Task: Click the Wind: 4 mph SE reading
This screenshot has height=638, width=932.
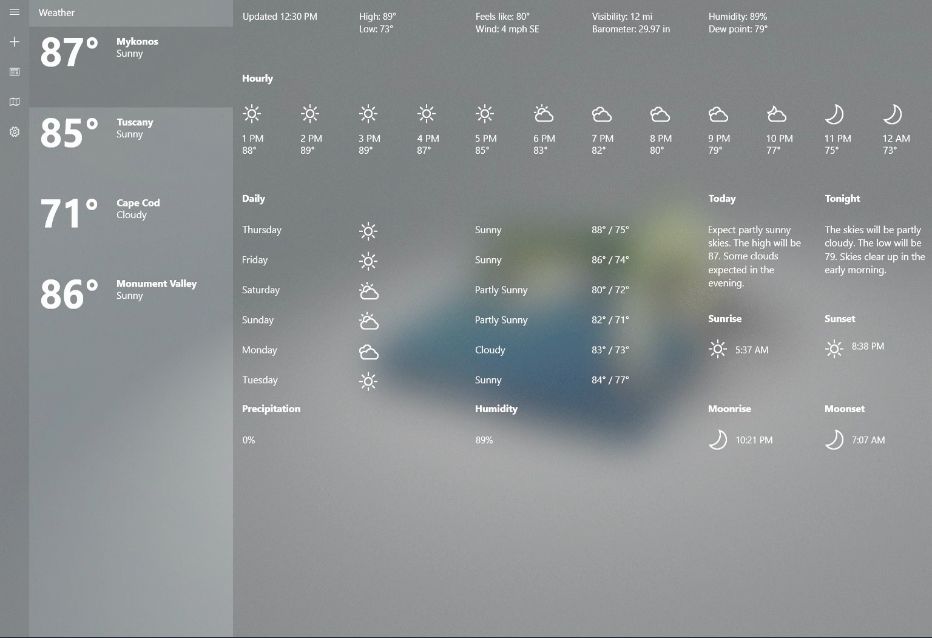Action: click(x=507, y=29)
